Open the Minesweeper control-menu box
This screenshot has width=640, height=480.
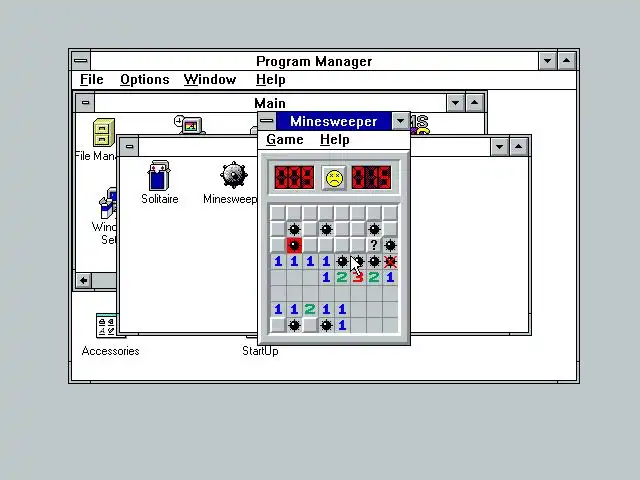click(x=267, y=121)
